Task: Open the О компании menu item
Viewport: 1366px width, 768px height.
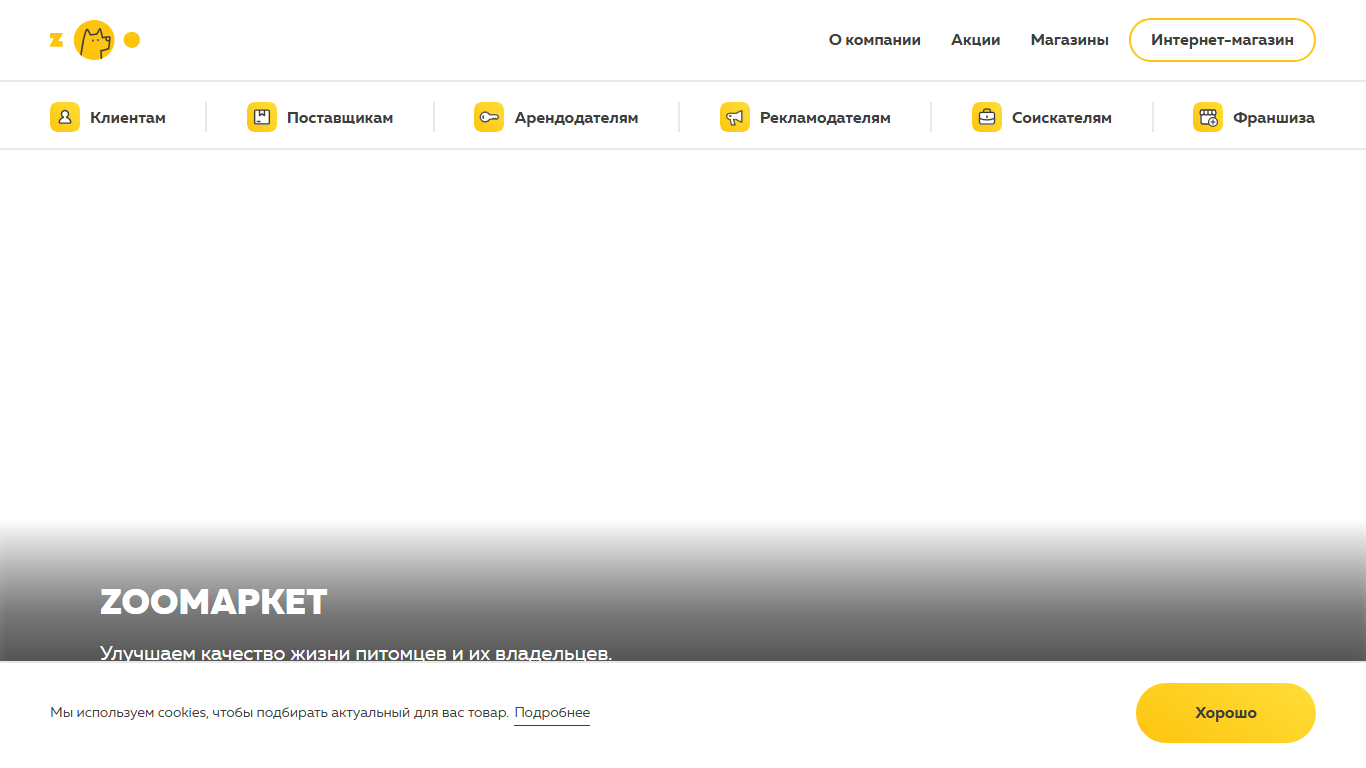Action: coord(875,40)
